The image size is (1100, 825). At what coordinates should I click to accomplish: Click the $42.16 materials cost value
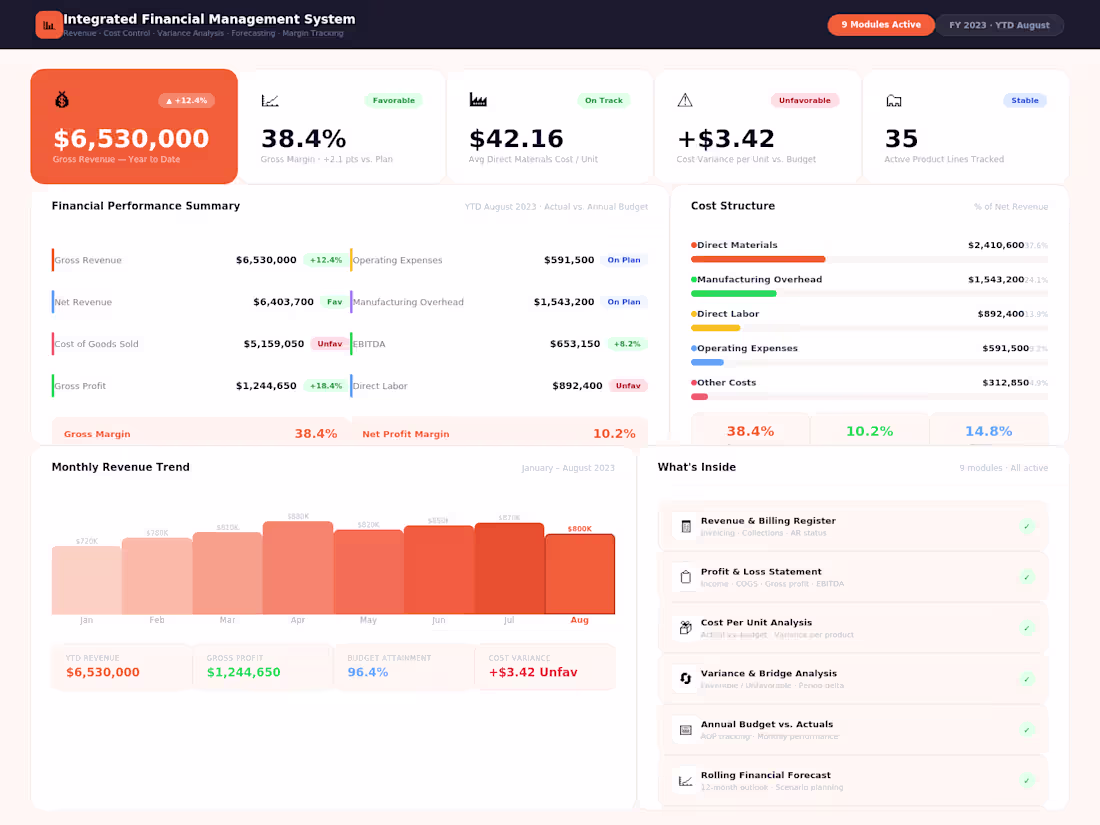point(516,138)
